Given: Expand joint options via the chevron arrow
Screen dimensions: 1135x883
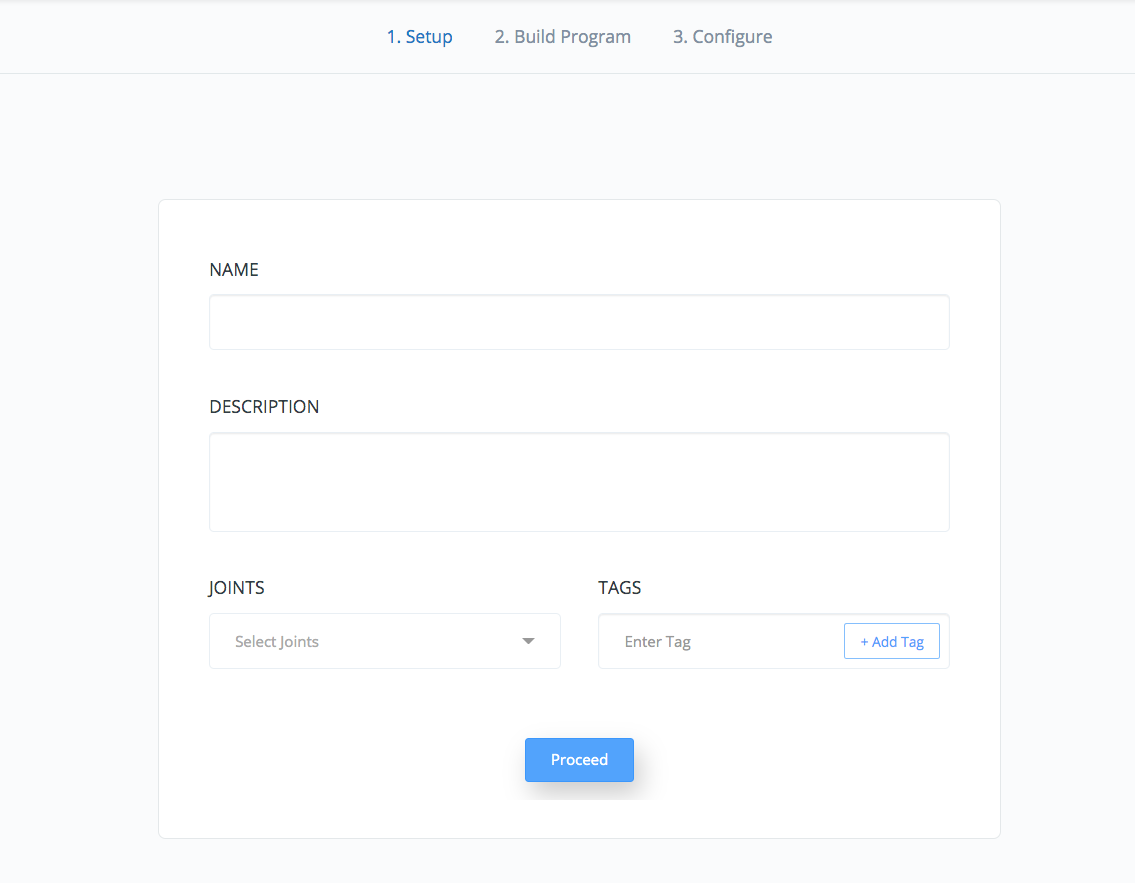Looking at the screenshot, I should point(528,641).
